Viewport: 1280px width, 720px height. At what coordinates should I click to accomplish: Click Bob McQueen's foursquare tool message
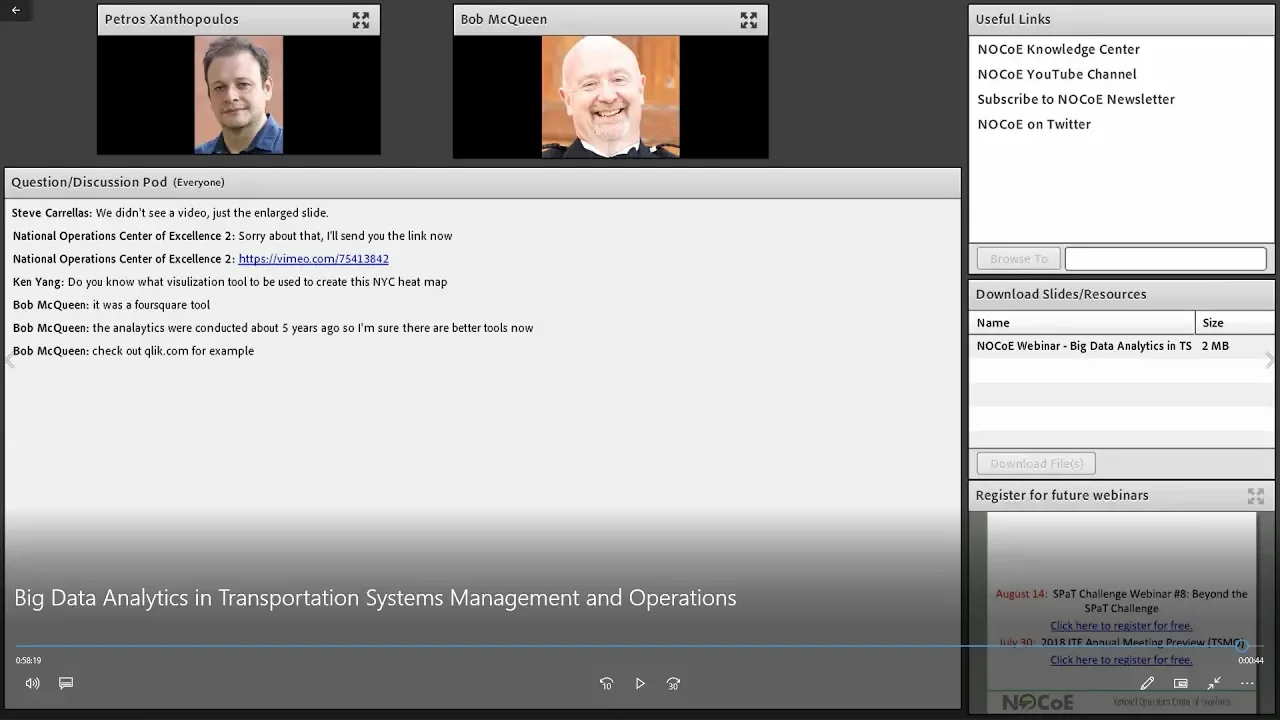[x=111, y=305]
